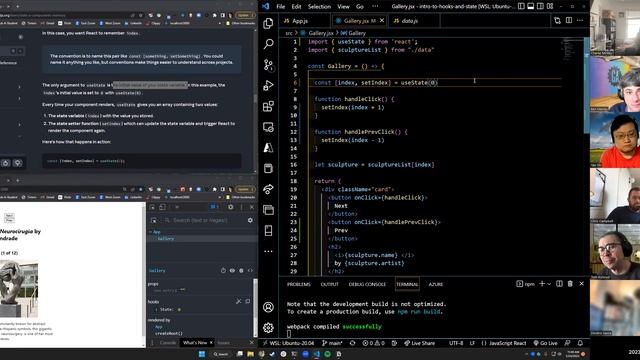
Task: Open the Edit menu
Action: point(296,6)
